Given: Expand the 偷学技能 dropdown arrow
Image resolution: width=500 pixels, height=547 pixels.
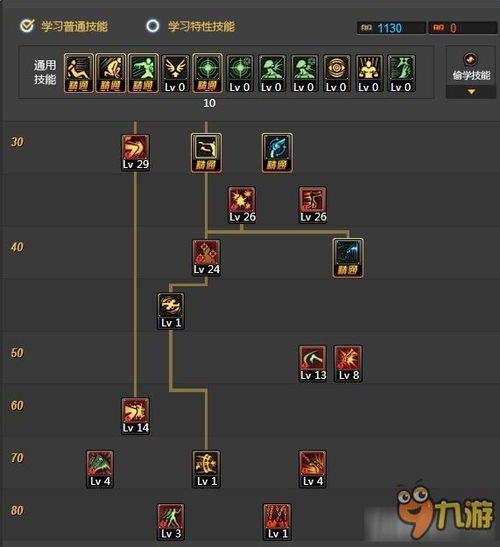Looking at the screenshot, I should [x=471, y=92].
